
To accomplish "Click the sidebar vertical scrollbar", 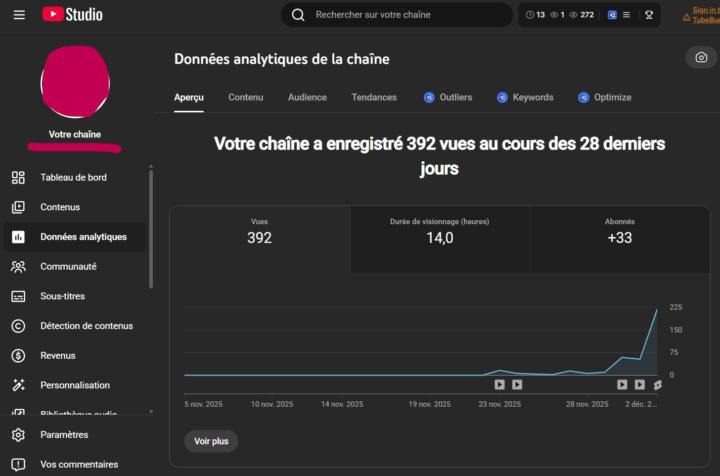I will click(x=151, y=230).
